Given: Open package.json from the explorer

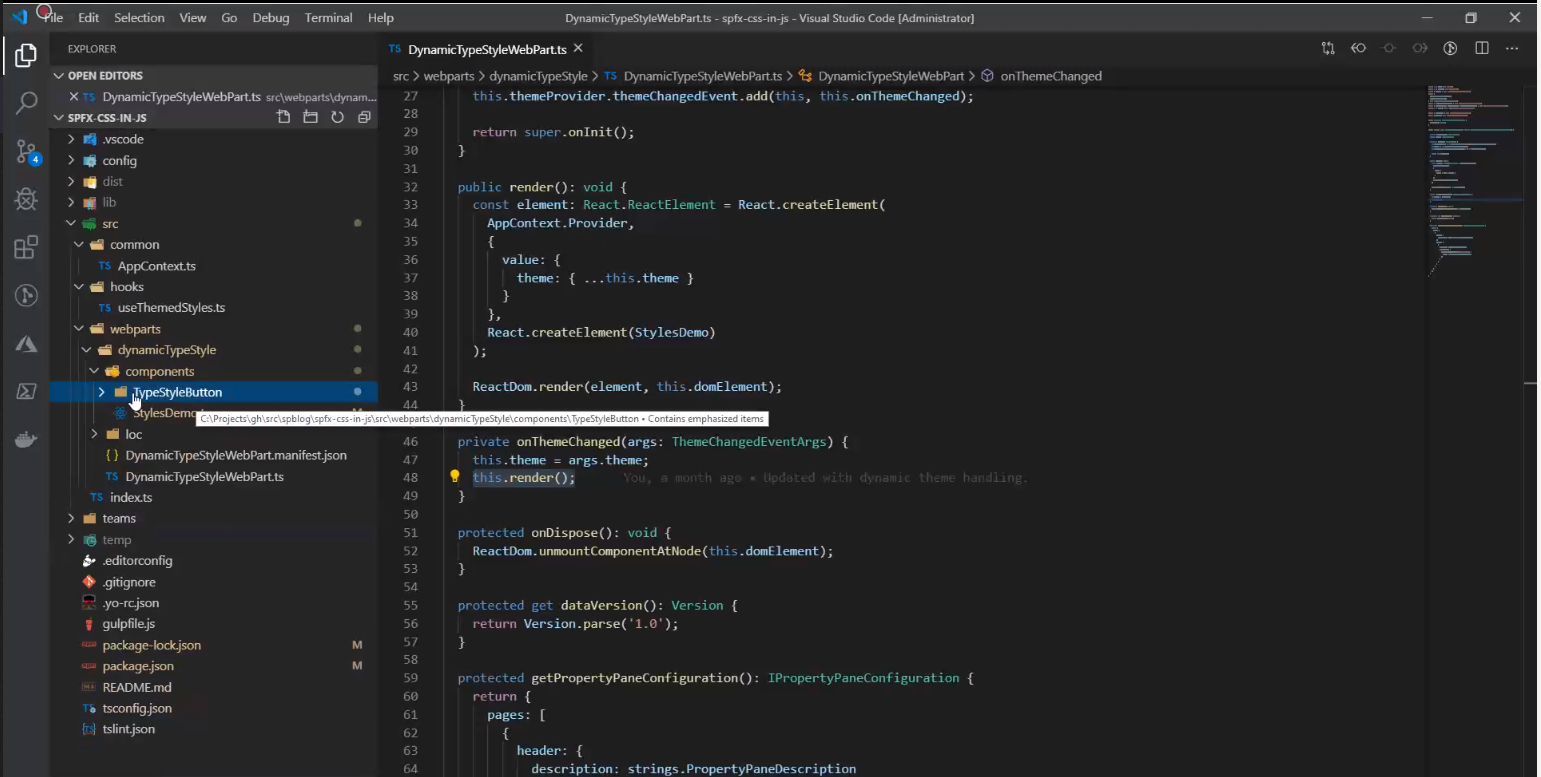Looking at the screenshot, I should pyautogui.click(x=138, y=666).
